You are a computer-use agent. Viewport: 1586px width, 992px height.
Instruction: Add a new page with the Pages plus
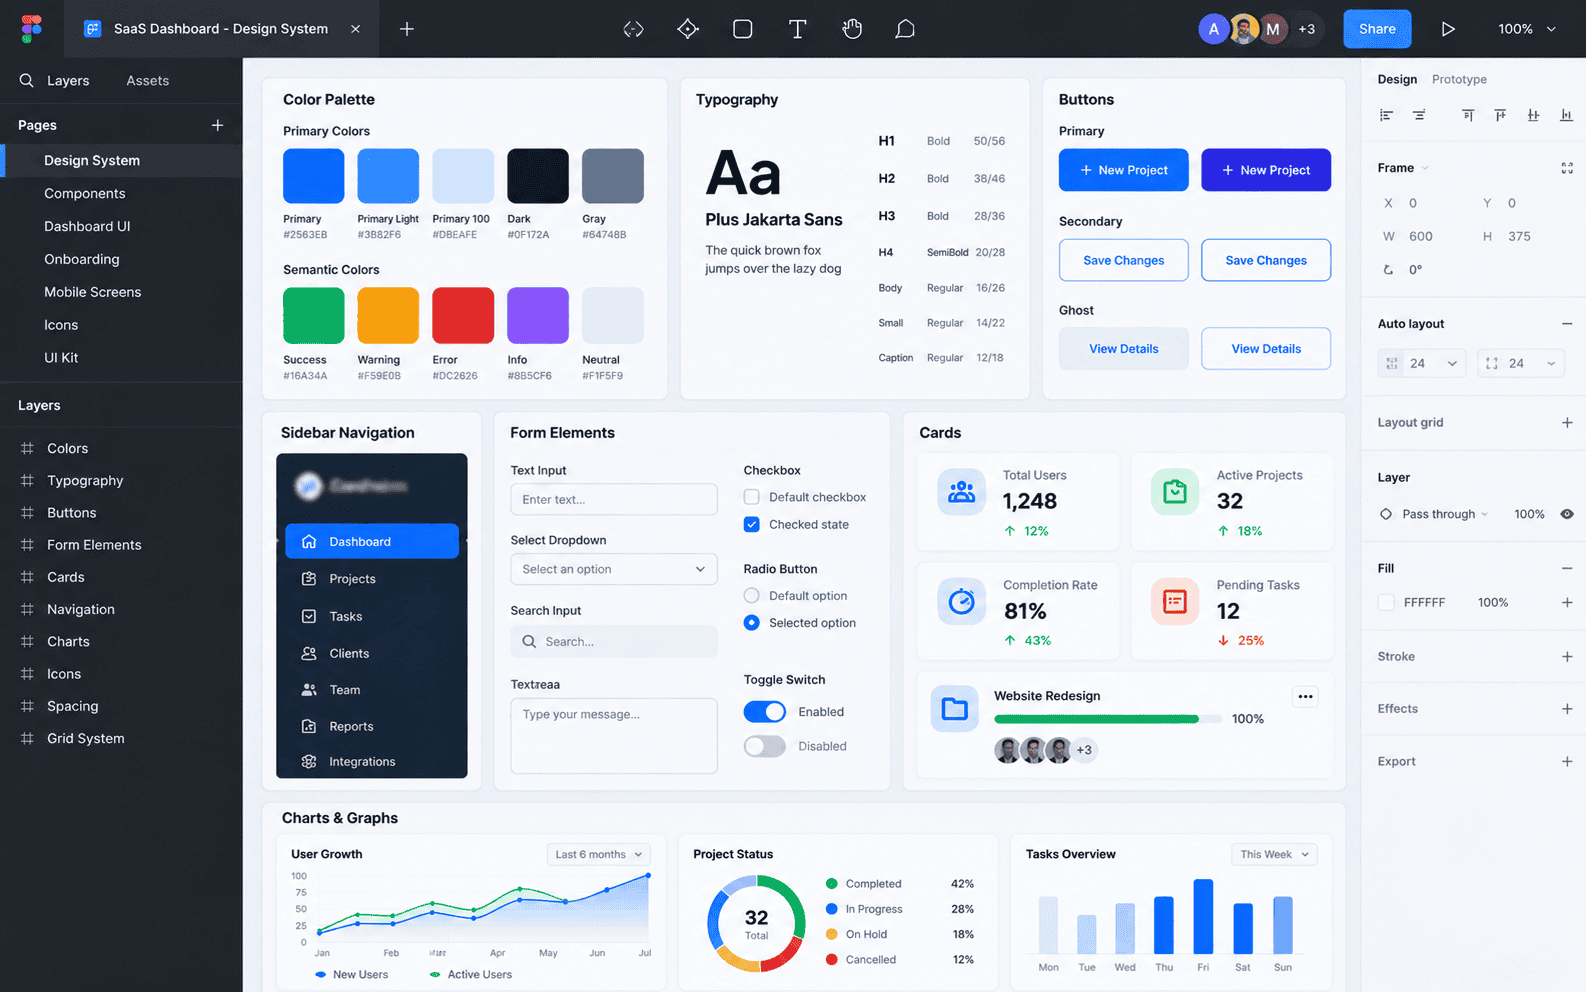pyautogui.click(x=217, y=125)
